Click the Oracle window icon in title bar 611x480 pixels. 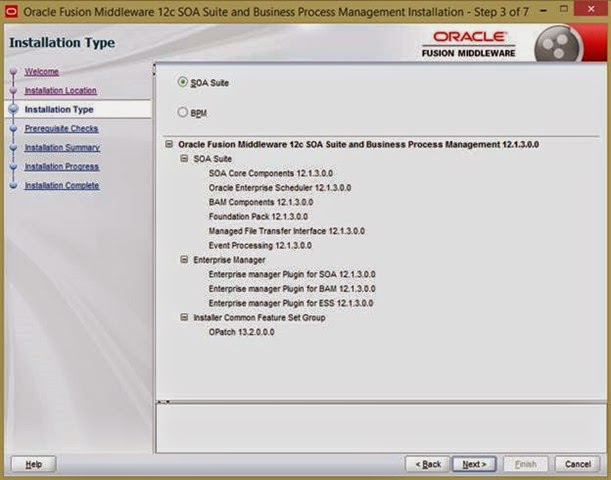(x=11, y=12)
